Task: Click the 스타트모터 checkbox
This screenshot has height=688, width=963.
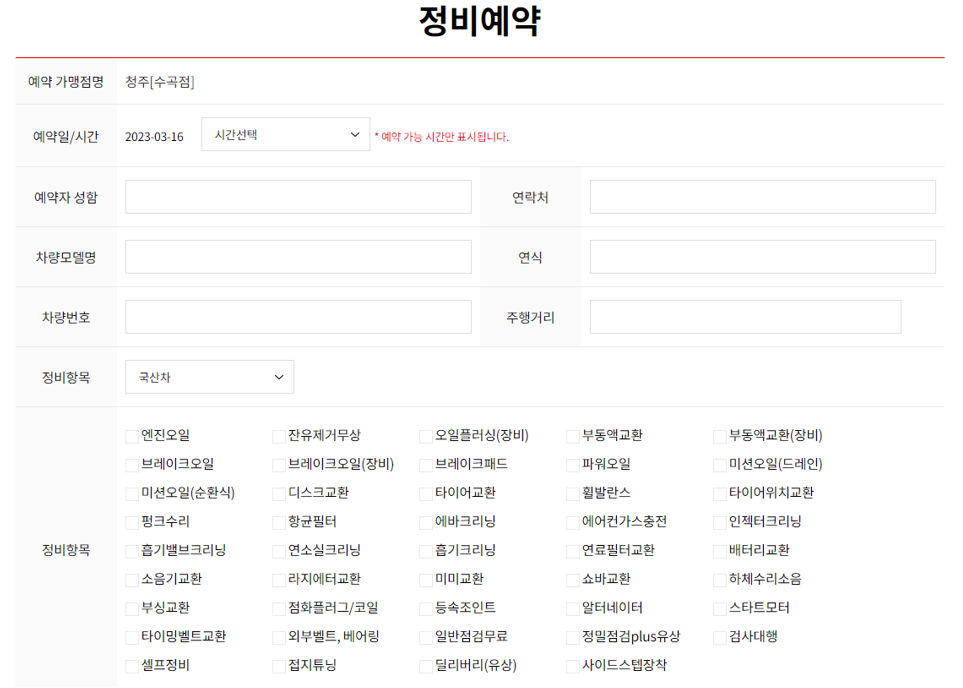Action: [x=720, y=609]
